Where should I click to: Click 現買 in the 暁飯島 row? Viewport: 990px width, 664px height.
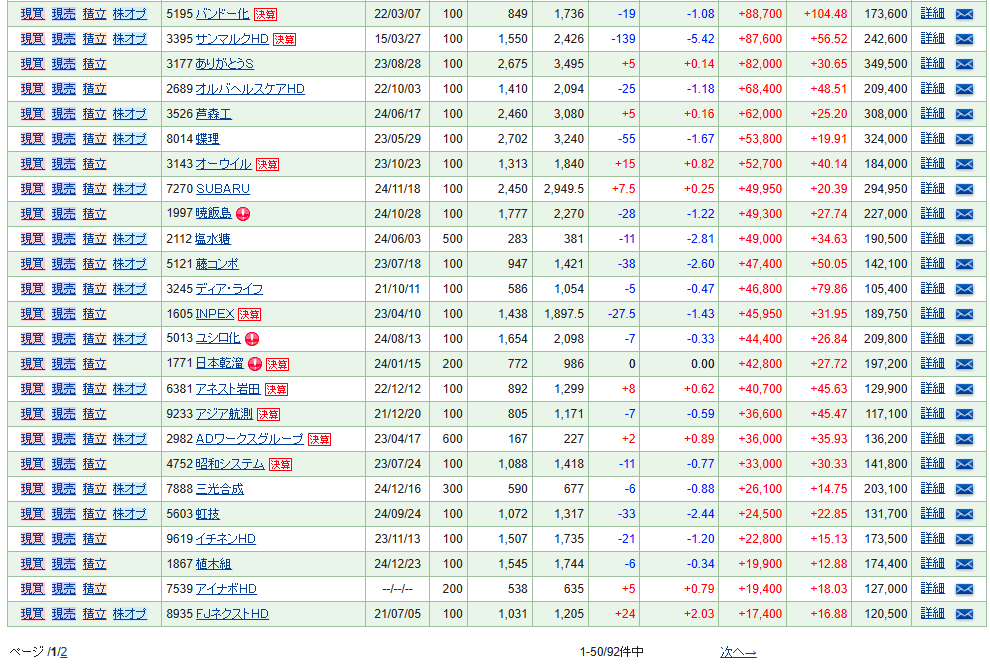coord(33,213)
